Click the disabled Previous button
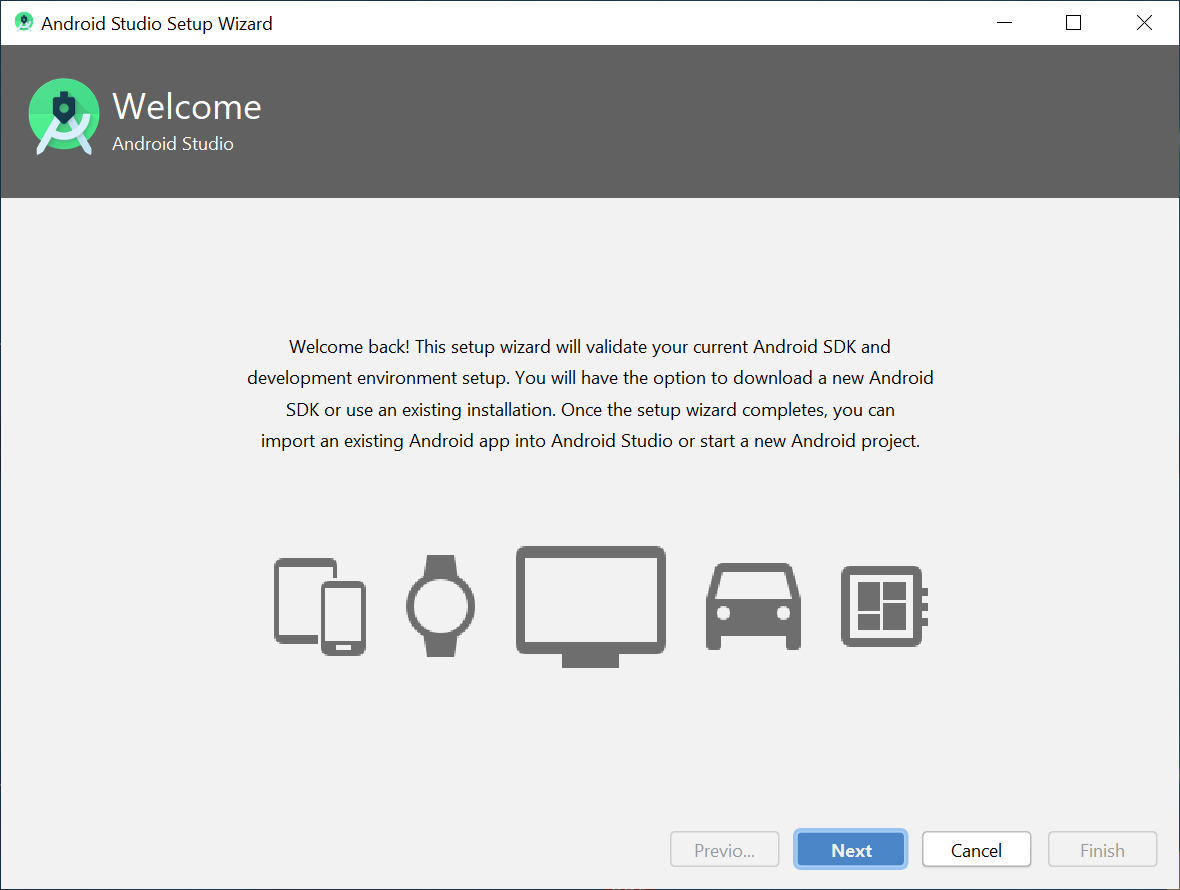Viewport: 1180px width, 890px height. click(724, 849)
